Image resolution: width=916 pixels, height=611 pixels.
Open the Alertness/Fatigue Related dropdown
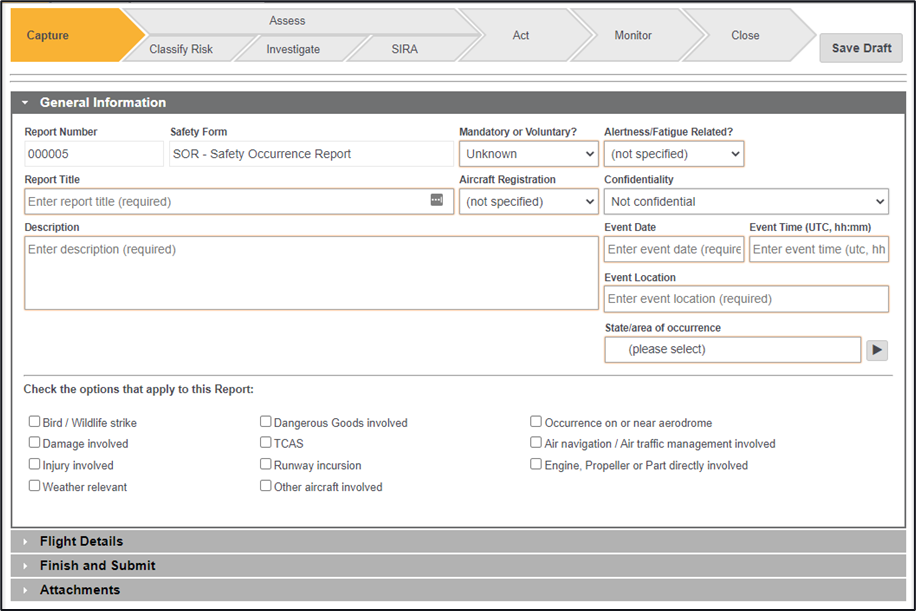[x=674, y=154]
